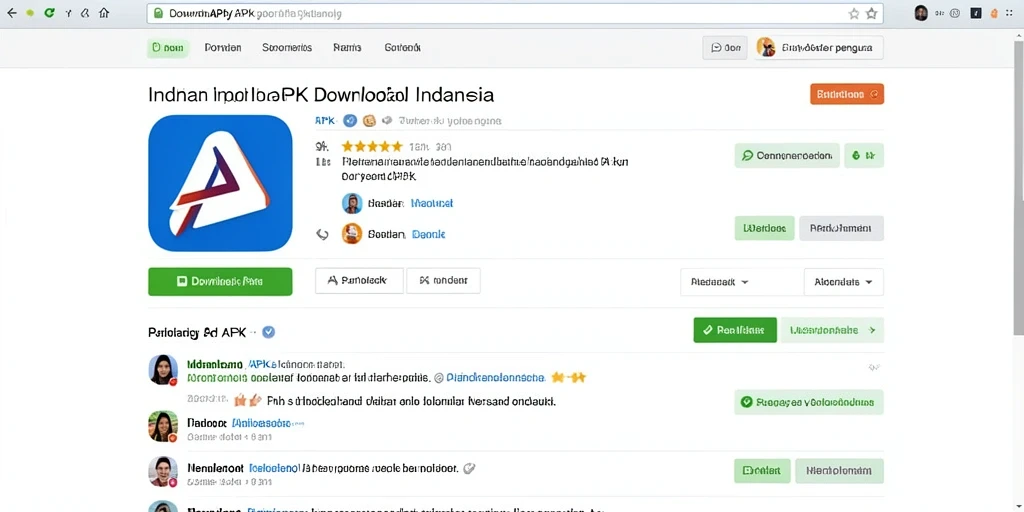The height and width of the screenshot is (512, 1024).
Task: Click the verified badge next to 'Pariolarigy Ad APK'
Action: [268, 332]
